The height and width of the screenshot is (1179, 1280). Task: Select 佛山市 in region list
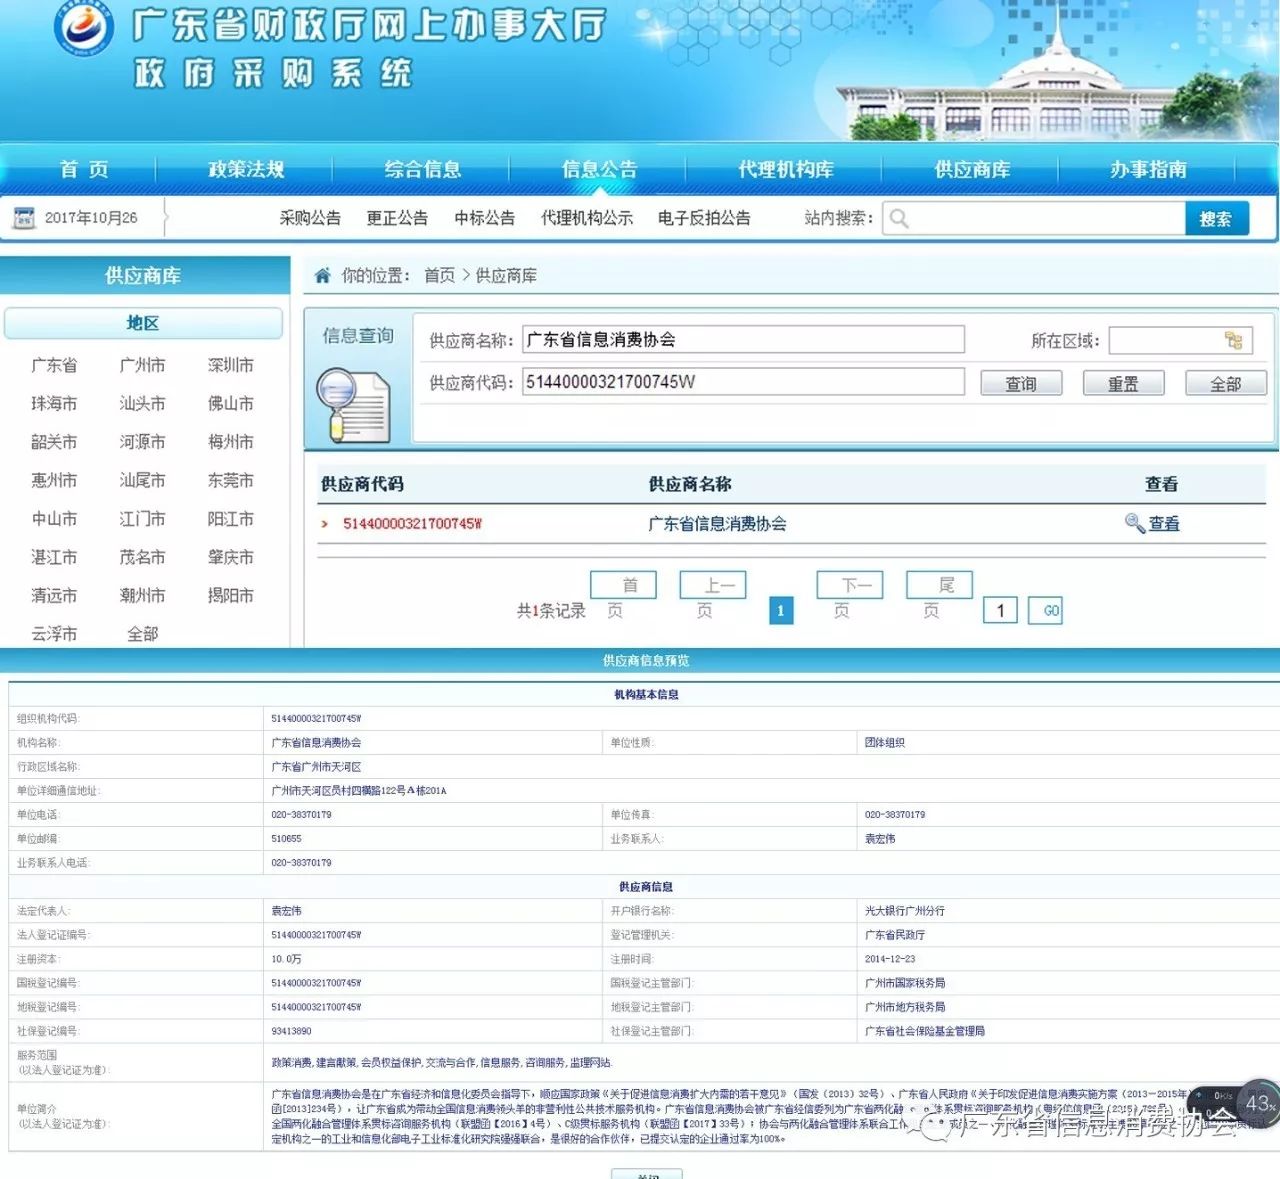[231, 404]
